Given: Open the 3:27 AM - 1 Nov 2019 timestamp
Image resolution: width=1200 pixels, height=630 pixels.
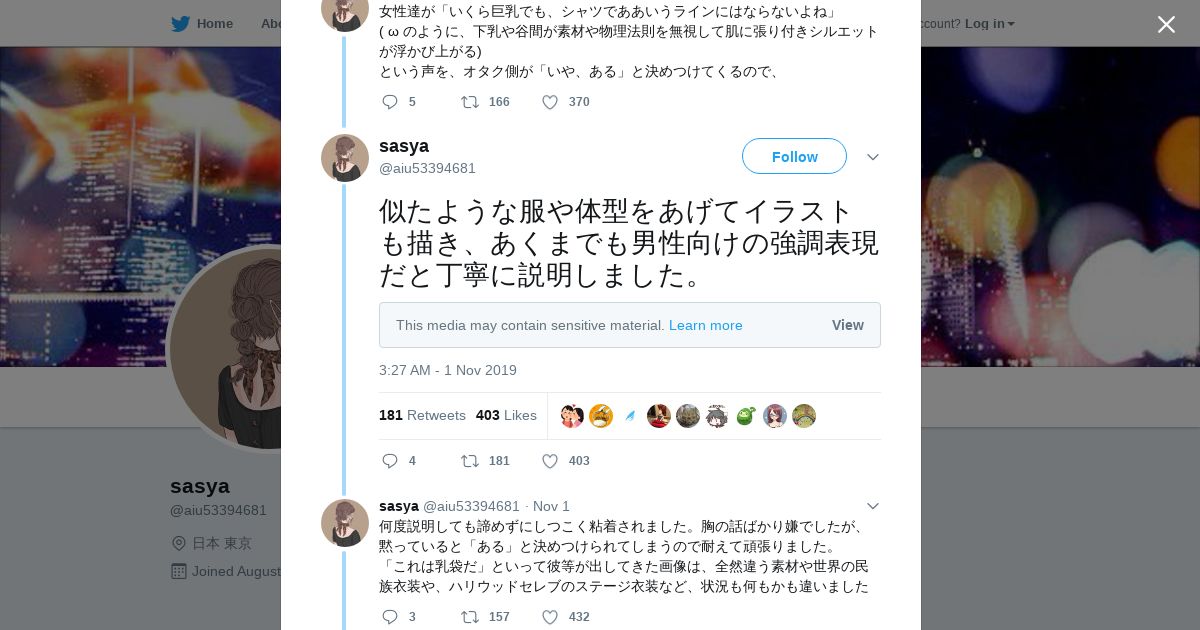Looking at the screenshot, I should [447, 370].
